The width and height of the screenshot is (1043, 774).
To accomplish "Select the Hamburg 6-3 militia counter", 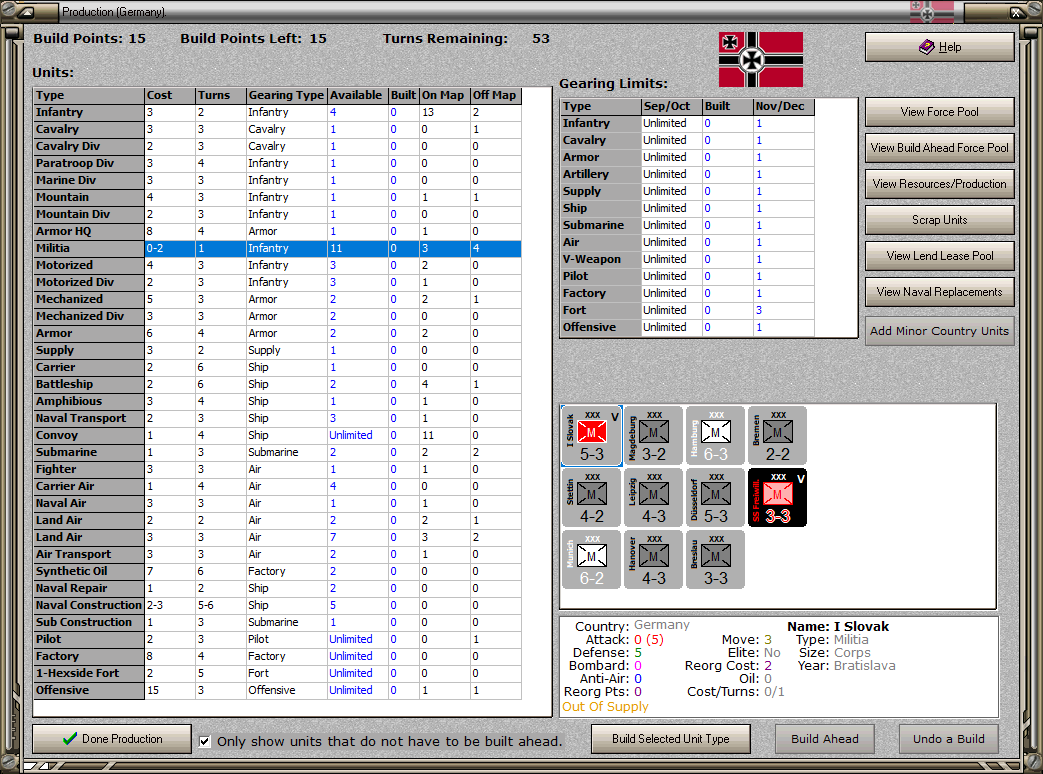I will (715, 436).
